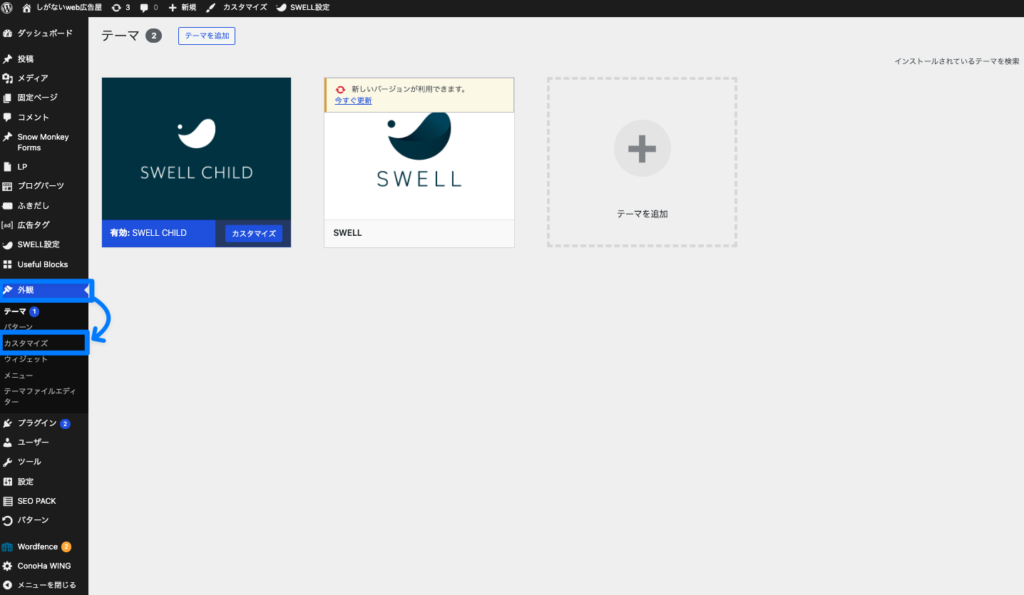Open the updates icon in admin bar

120,7
